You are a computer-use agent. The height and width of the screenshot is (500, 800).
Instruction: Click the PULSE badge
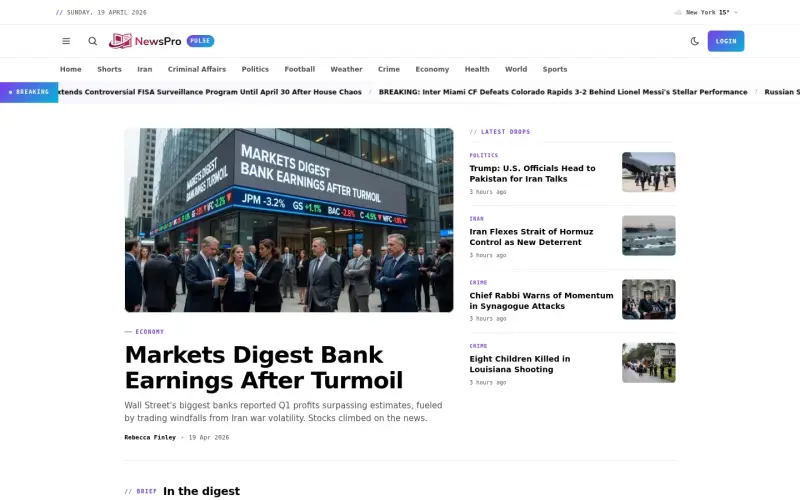coord(200,41)
